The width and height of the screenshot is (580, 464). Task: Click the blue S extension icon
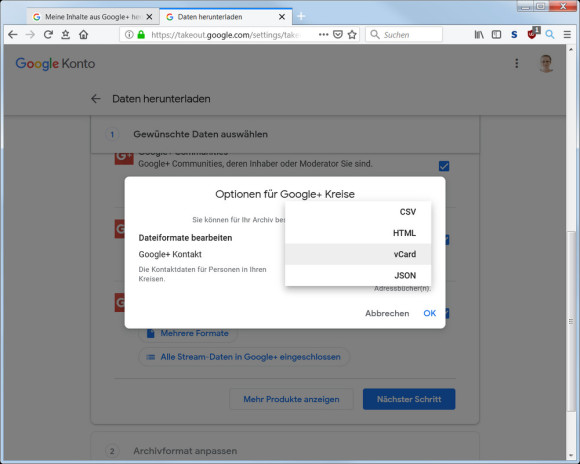(514, 35)
